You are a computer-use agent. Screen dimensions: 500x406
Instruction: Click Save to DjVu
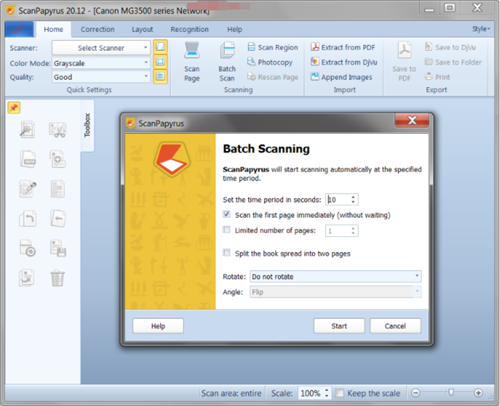coord(450,47)
